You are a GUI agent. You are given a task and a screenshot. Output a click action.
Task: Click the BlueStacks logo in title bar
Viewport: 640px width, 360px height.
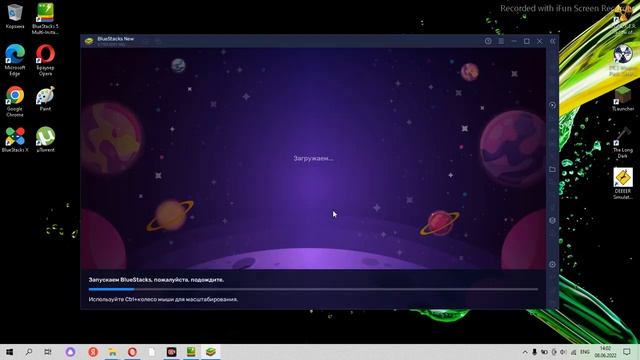[89, 41]
